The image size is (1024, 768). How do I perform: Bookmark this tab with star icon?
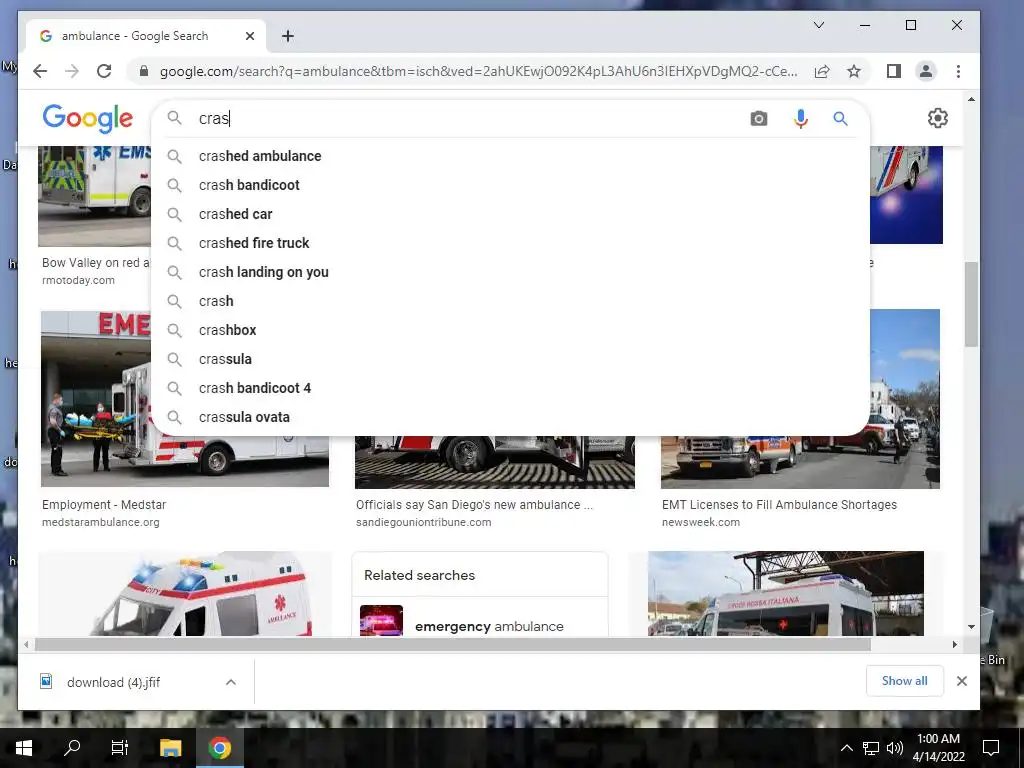point(854,71)
